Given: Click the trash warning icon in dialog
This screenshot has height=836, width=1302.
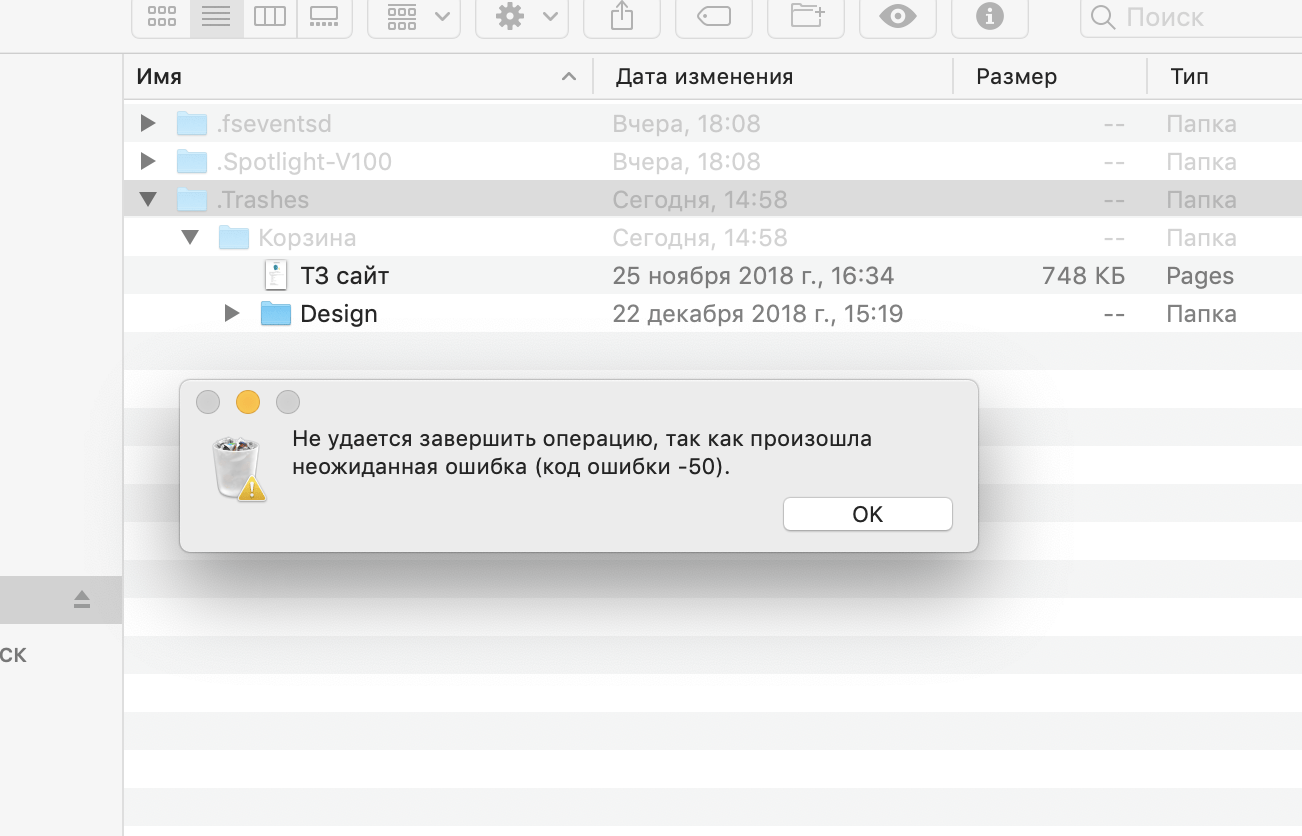Looking at the screenshot, I should [238, 468].
